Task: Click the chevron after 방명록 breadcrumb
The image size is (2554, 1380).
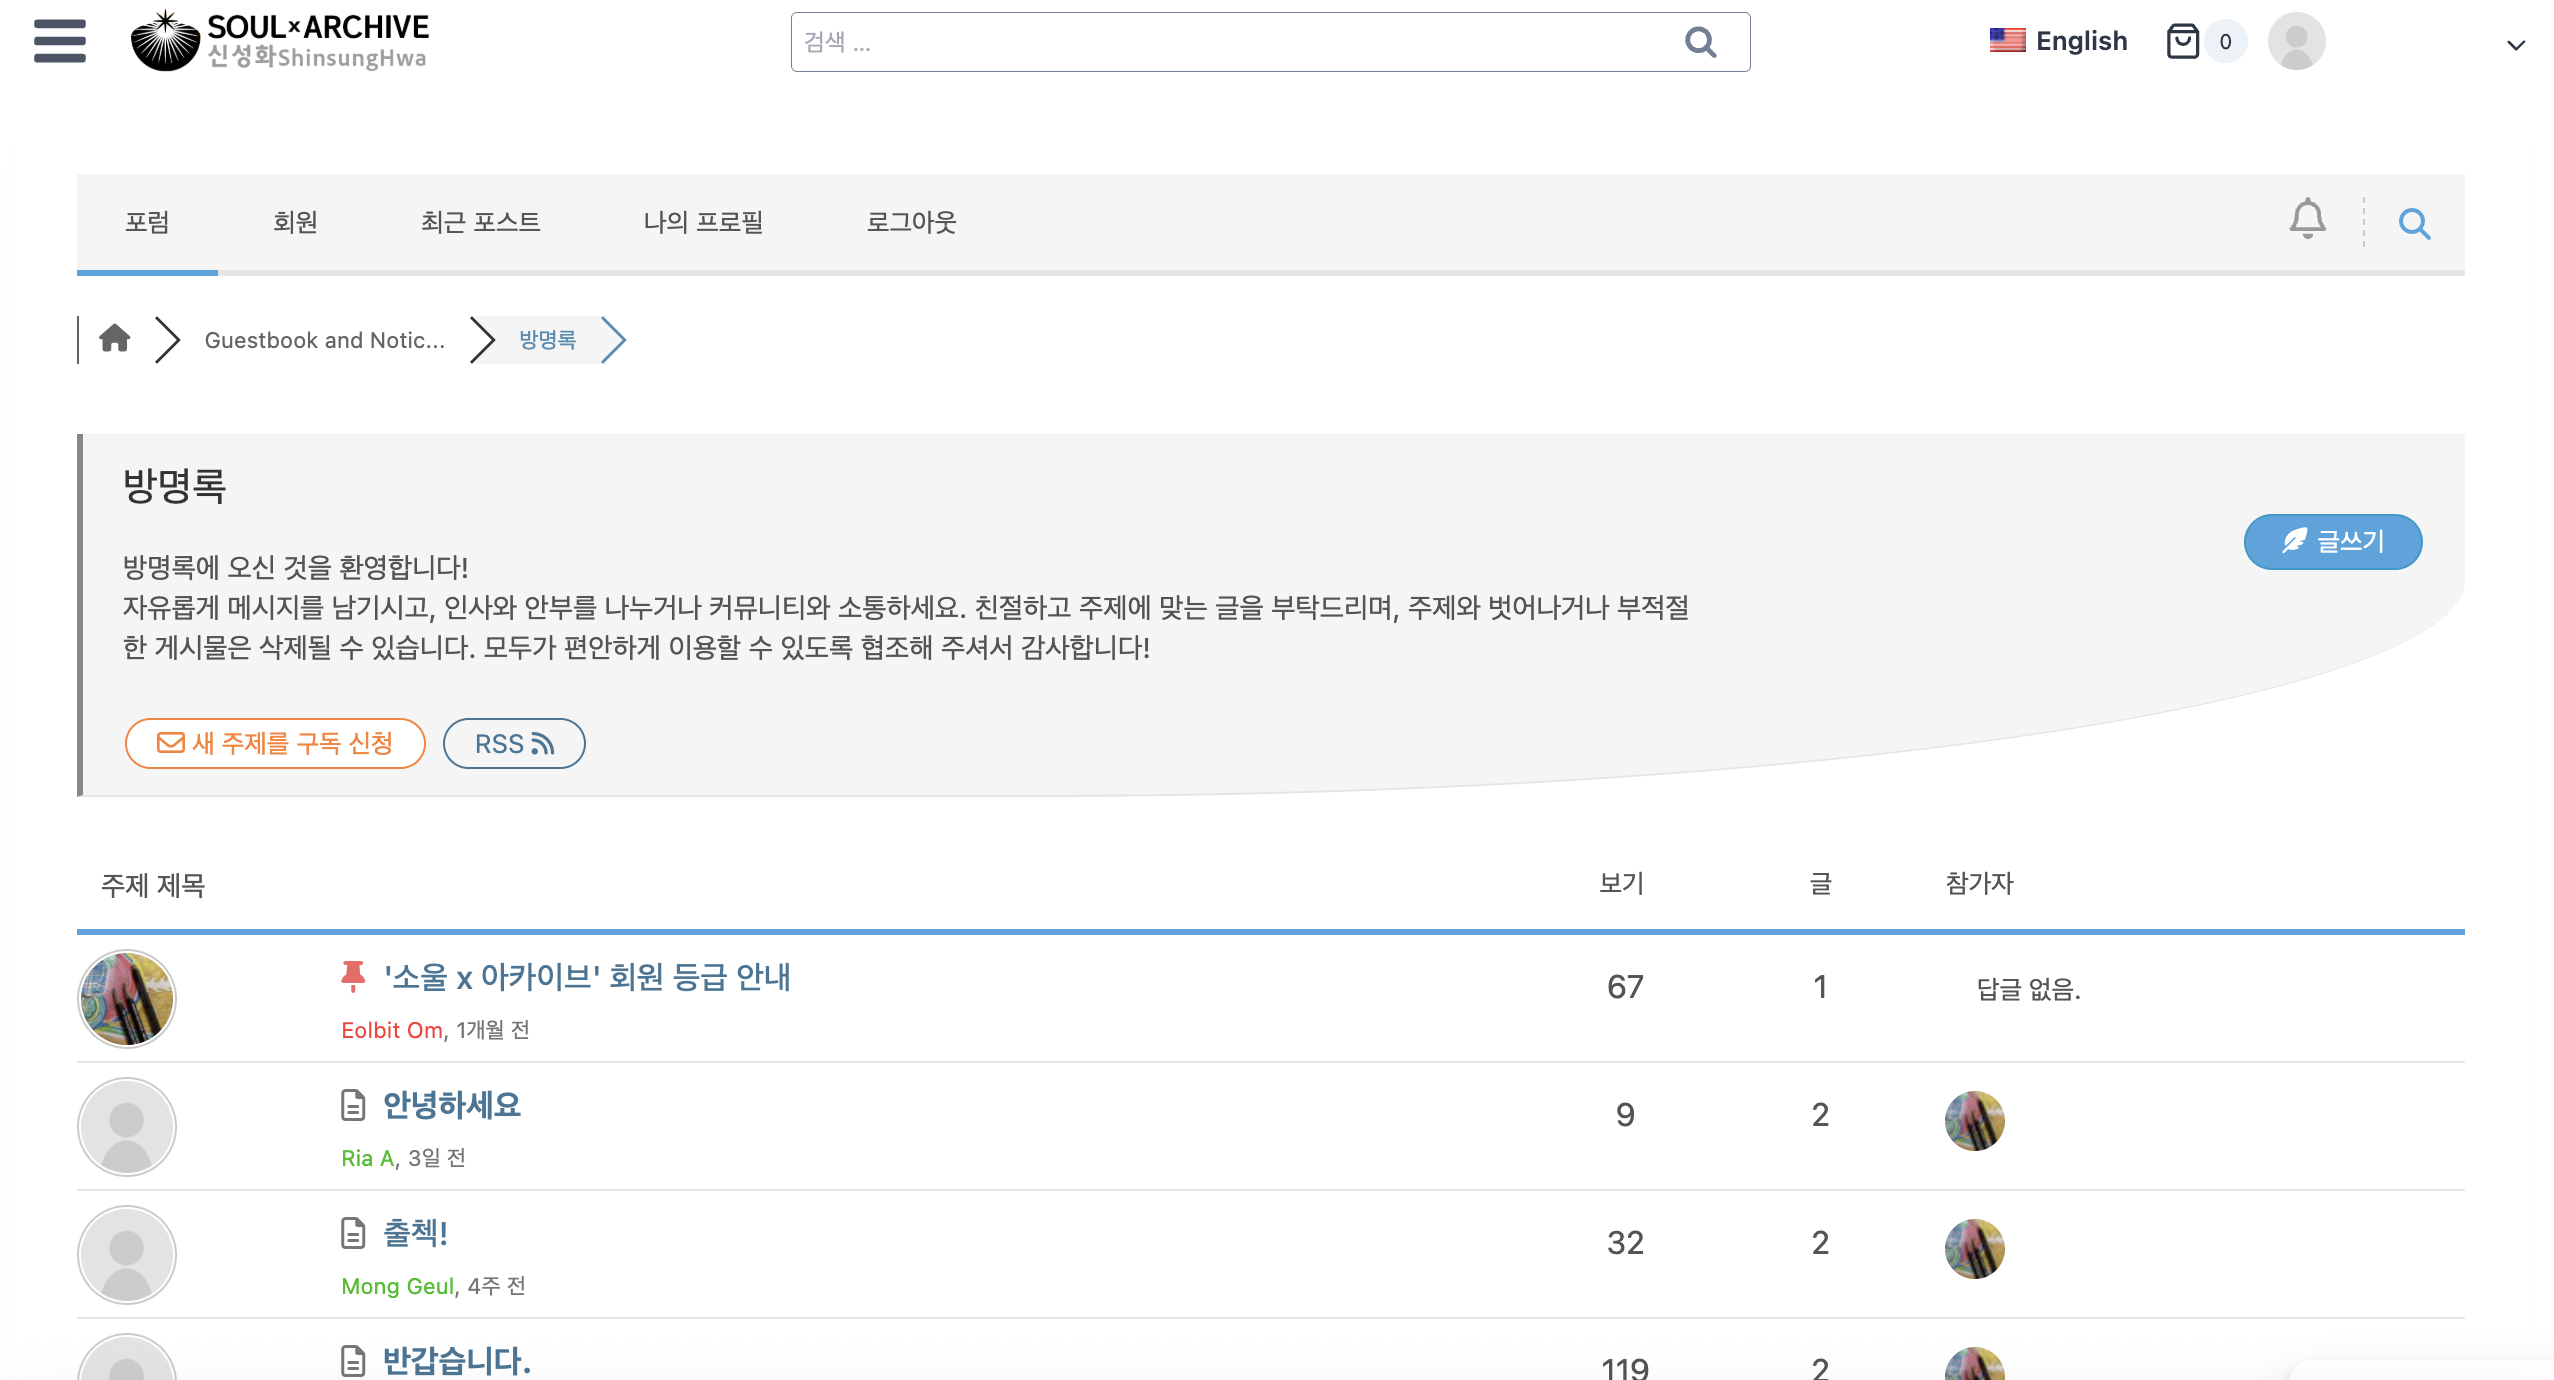Action: (613, 340)
